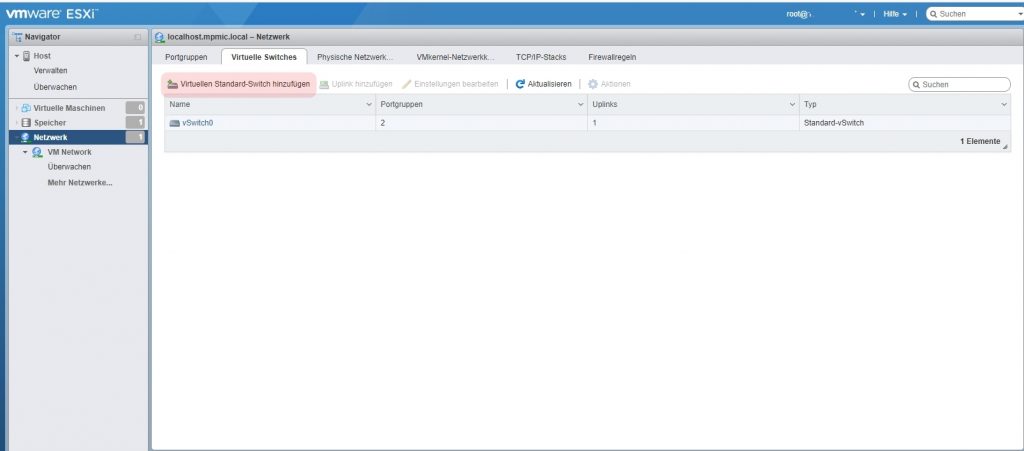The width and height of the screenshot is (1024, 451).
Task: Click the Virtuelle Maschinen count badge
Action: click(135, 108)
